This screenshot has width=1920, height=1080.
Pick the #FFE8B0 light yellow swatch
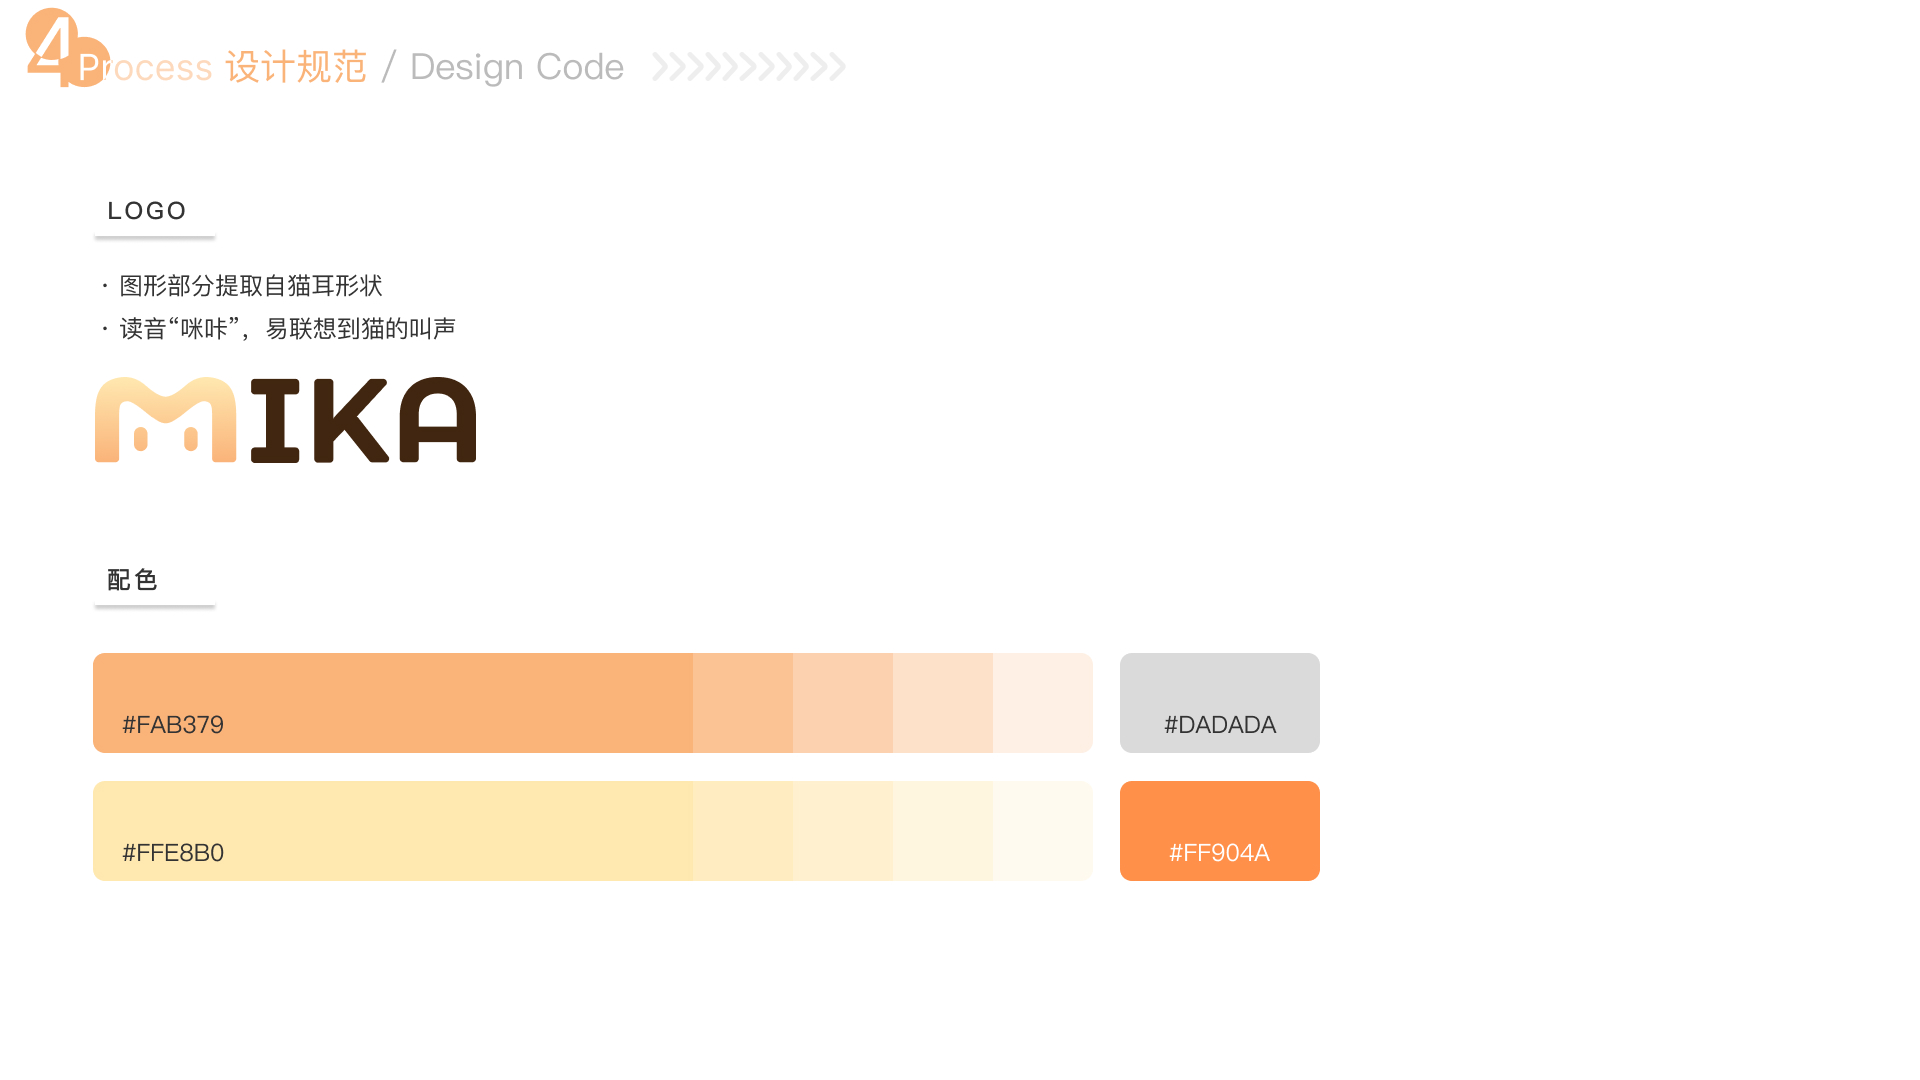coord(392,831)
